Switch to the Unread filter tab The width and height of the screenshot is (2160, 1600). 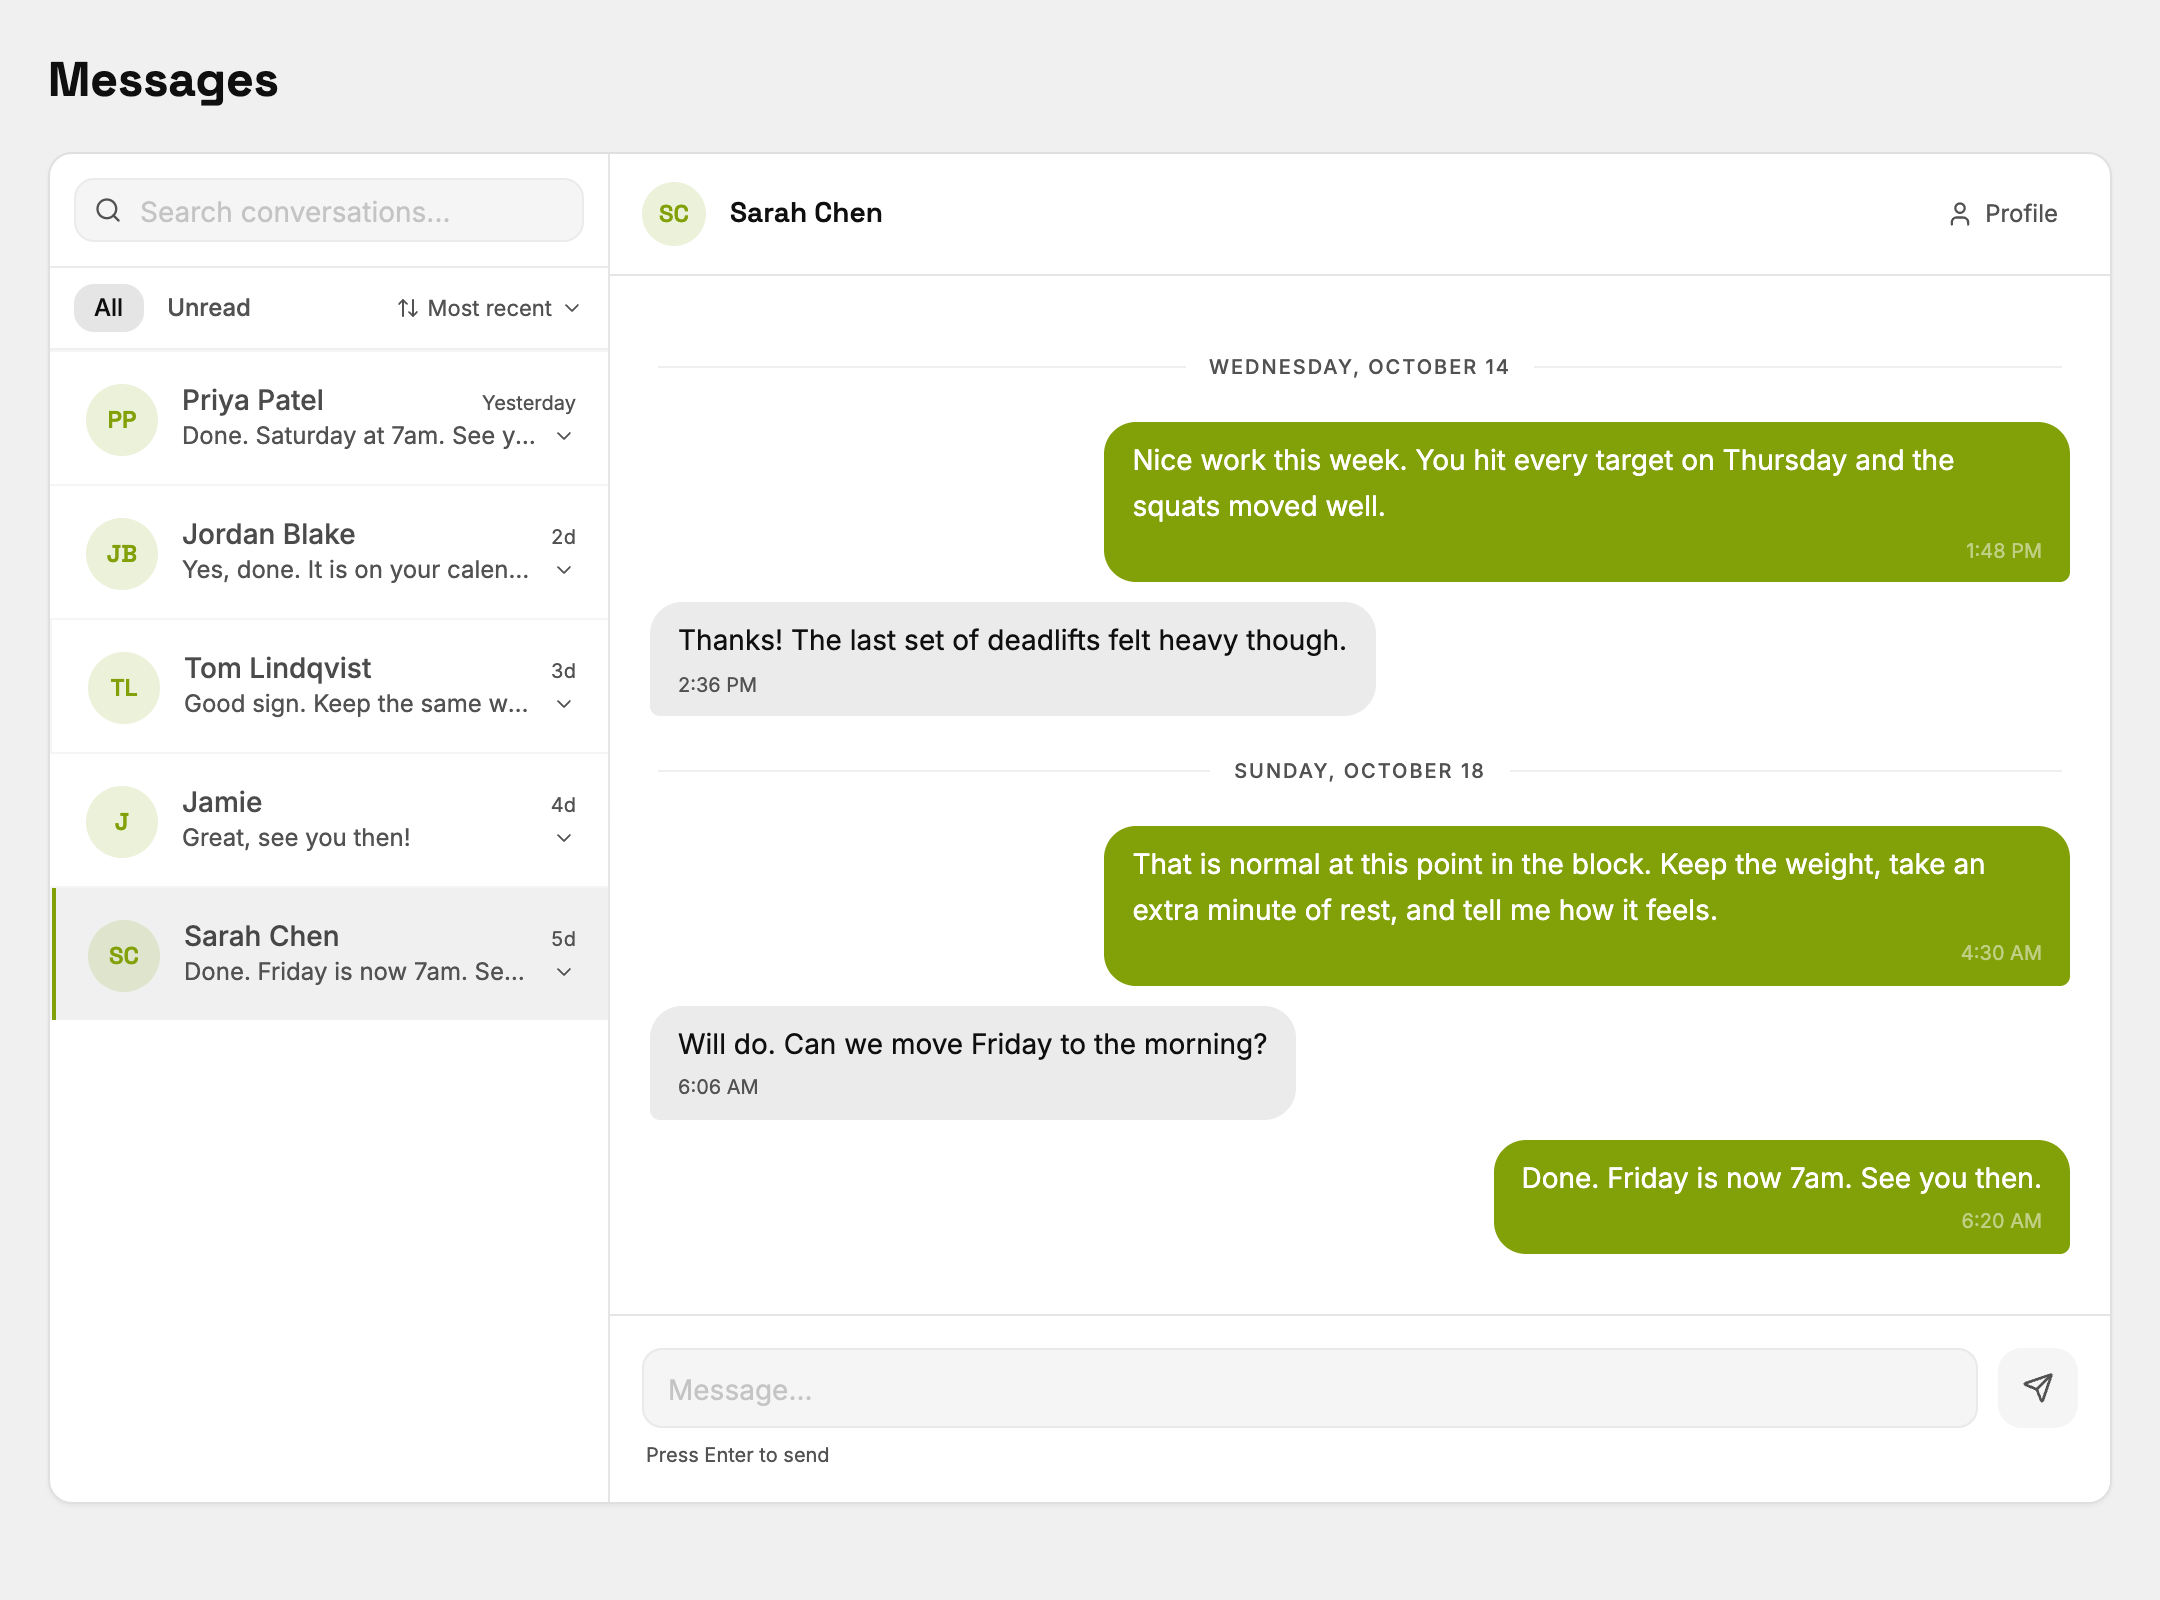(209, 308)
